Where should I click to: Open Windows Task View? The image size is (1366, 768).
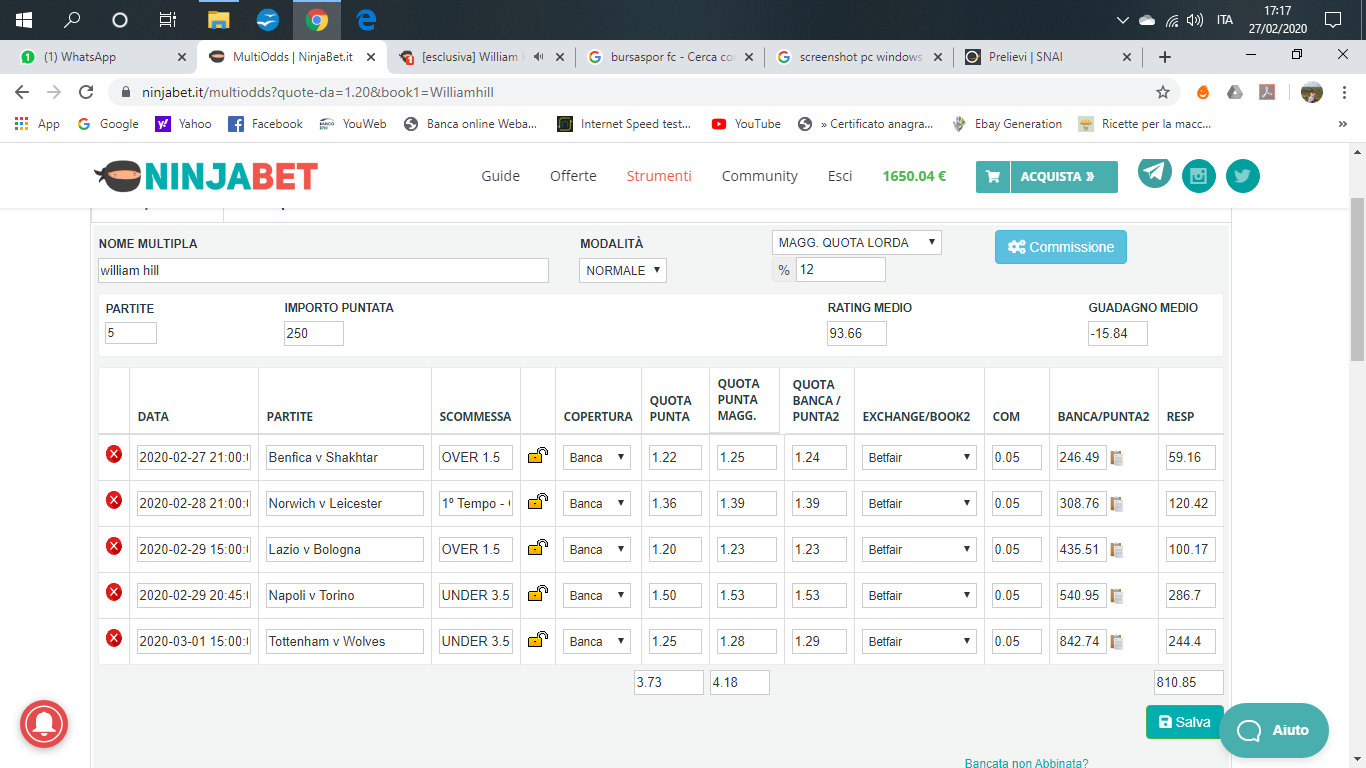pos(168,19)
